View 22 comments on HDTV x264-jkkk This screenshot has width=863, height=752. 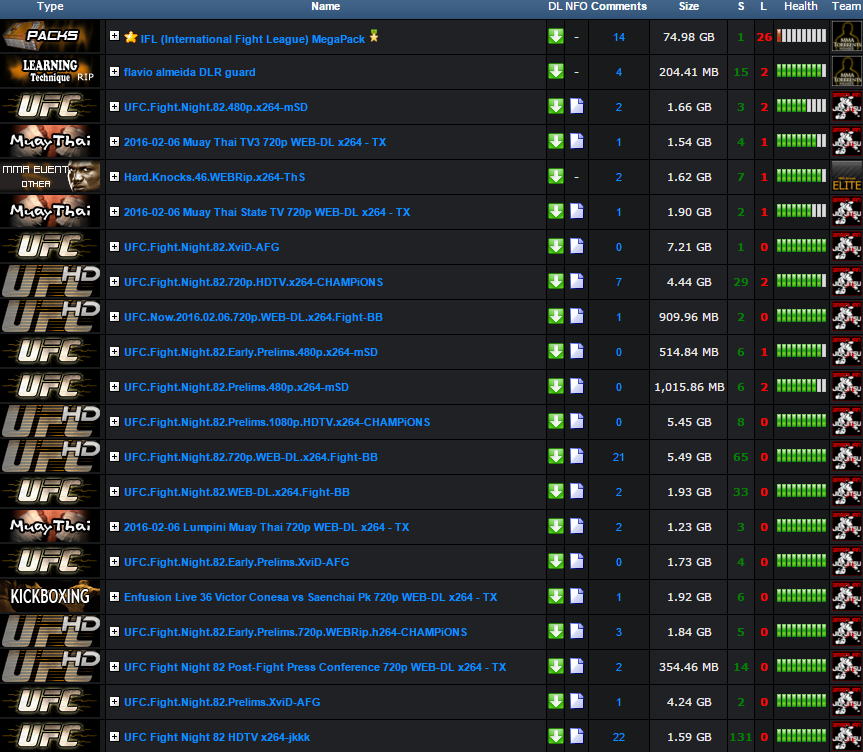pyautogui.click(x=619, y=737)
